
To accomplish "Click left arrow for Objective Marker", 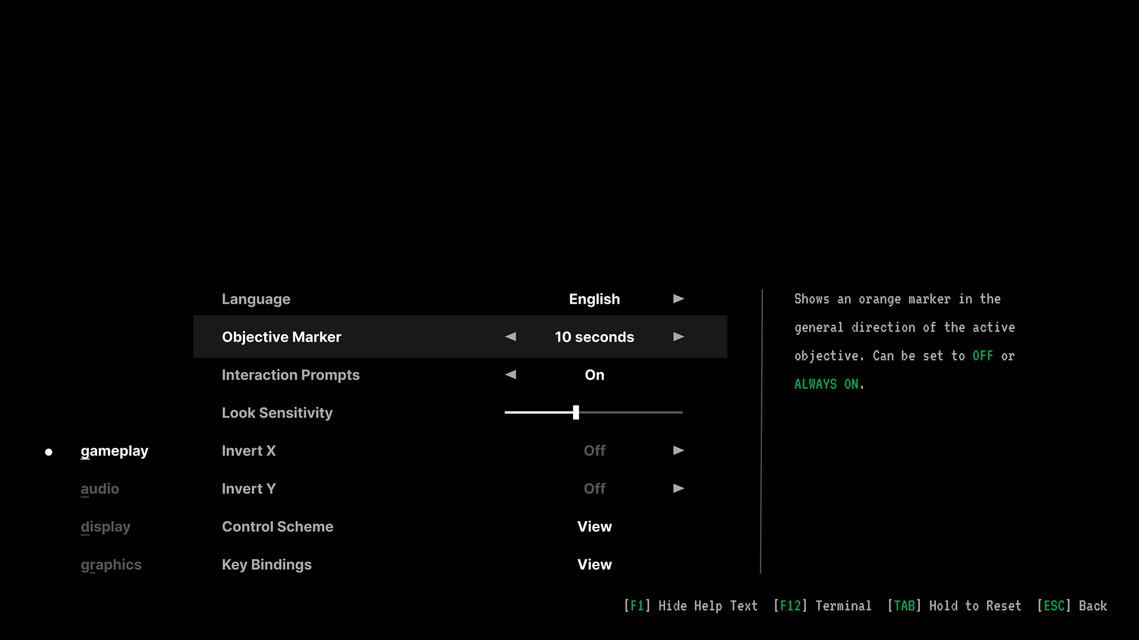I will pyautogui.click(x=511, y=336).
